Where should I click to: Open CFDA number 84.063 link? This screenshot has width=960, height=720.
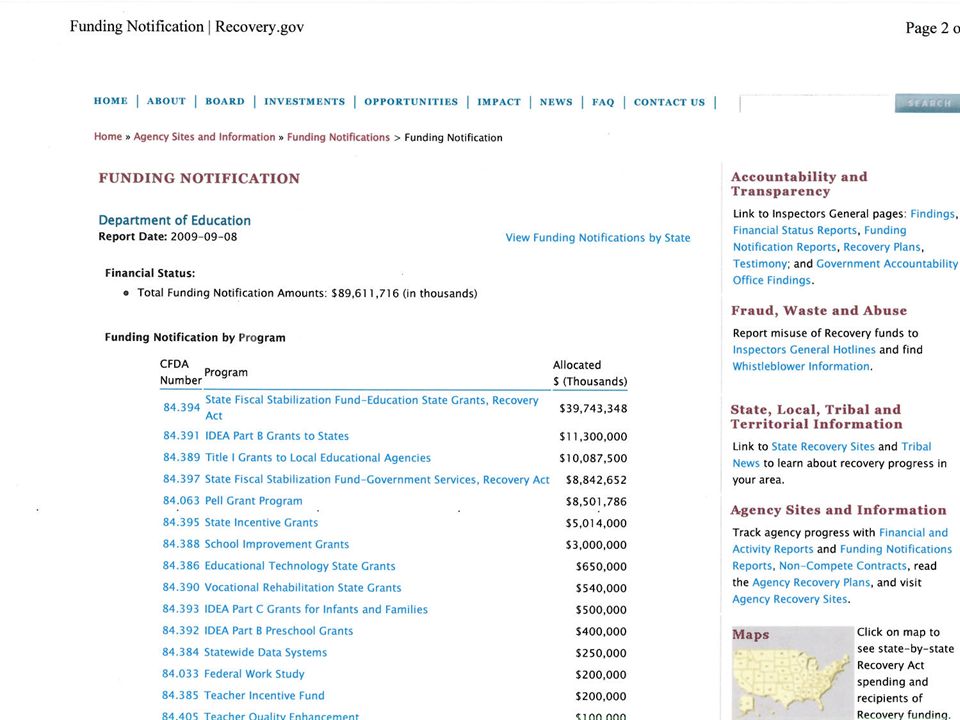tap(181, 501)
